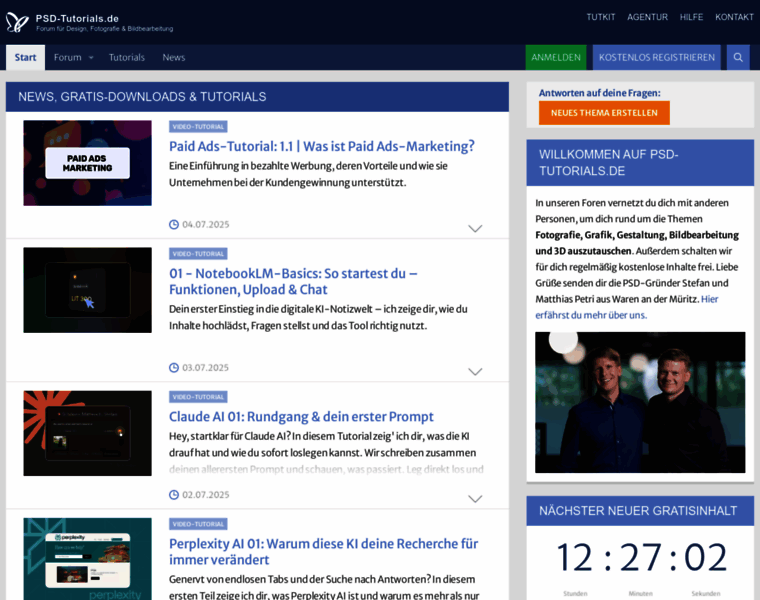Open Perplexity AI 01 article title
760x600 pixels.
tap(323, 552)
